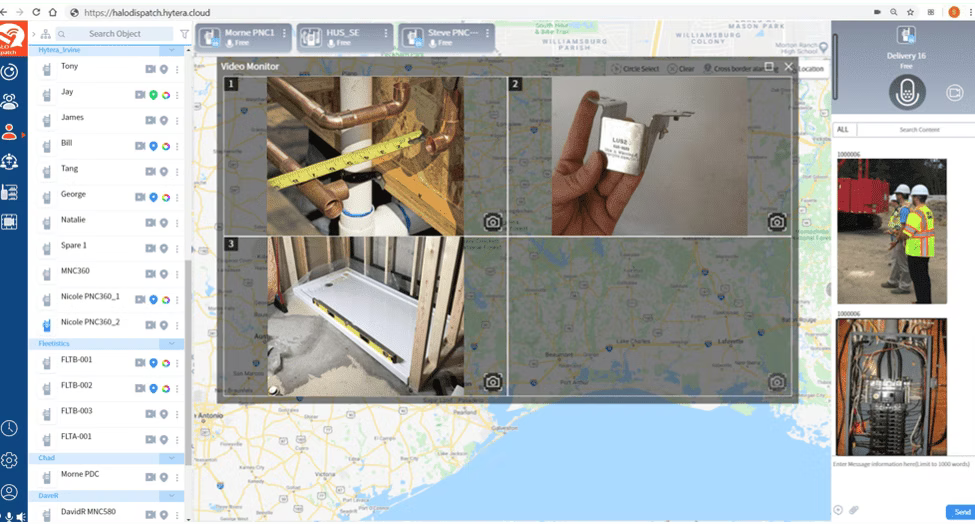Hold the push-to-talk microphone for Delivery 16

(907, 93)
